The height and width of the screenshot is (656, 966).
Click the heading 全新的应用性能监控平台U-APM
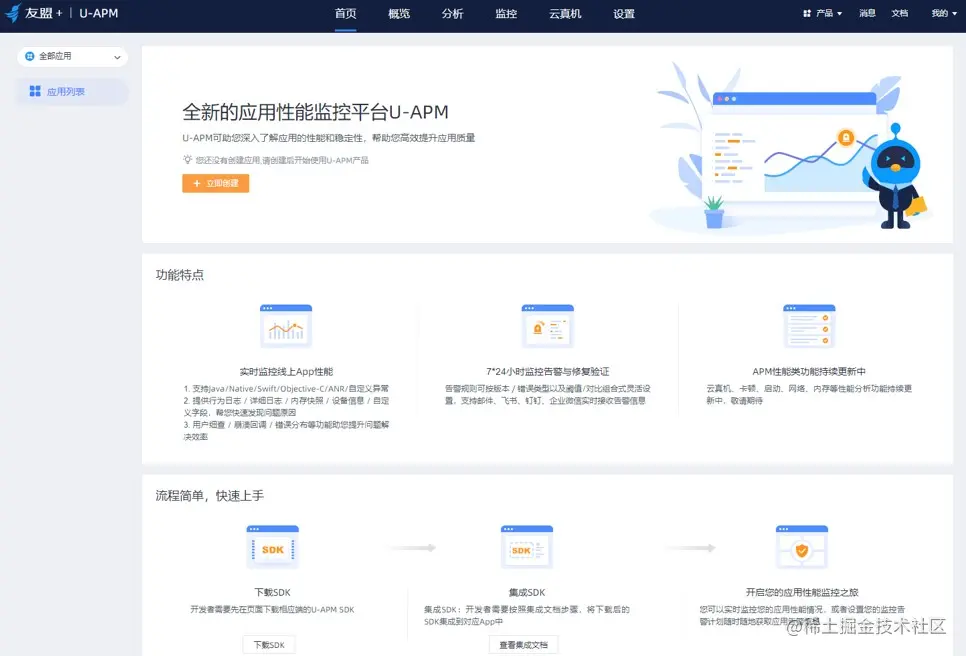pyautogui.click(x=315, y=112)
